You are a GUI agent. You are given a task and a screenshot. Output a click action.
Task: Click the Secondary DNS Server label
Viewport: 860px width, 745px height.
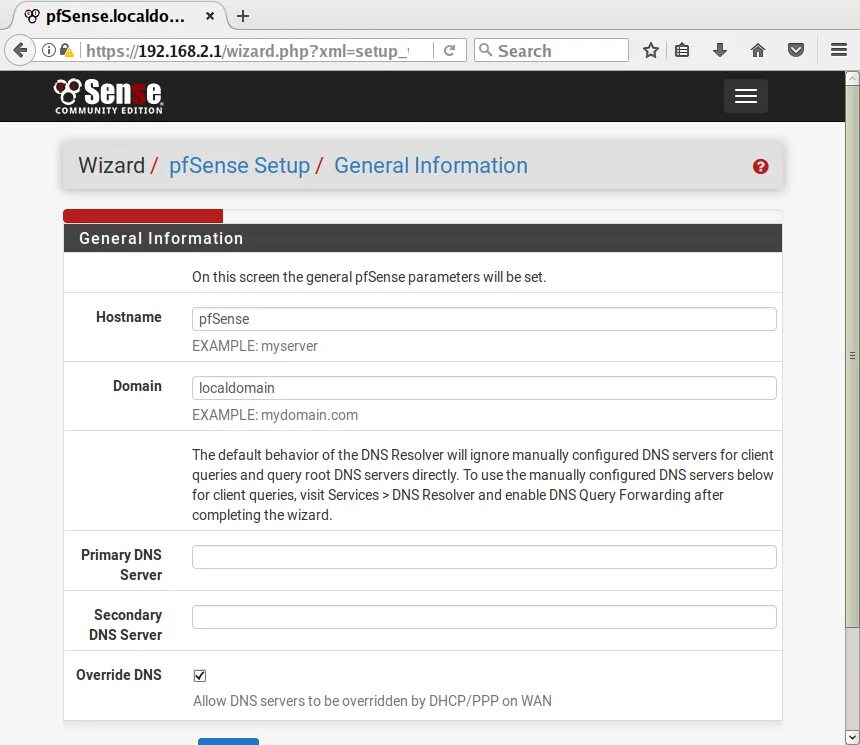point(126,624)
